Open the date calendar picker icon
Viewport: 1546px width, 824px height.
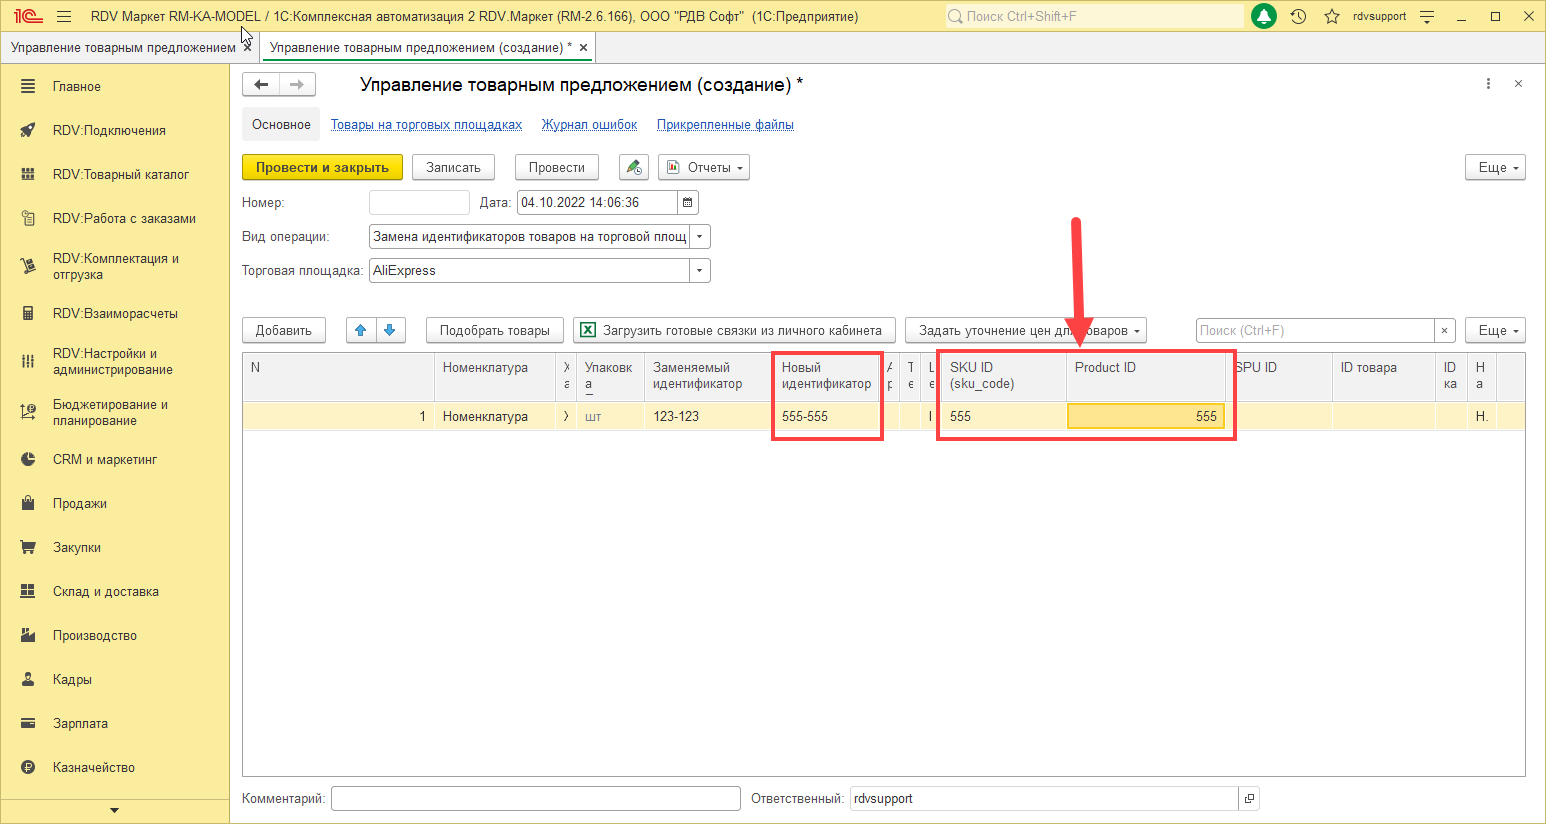[687, 203]
